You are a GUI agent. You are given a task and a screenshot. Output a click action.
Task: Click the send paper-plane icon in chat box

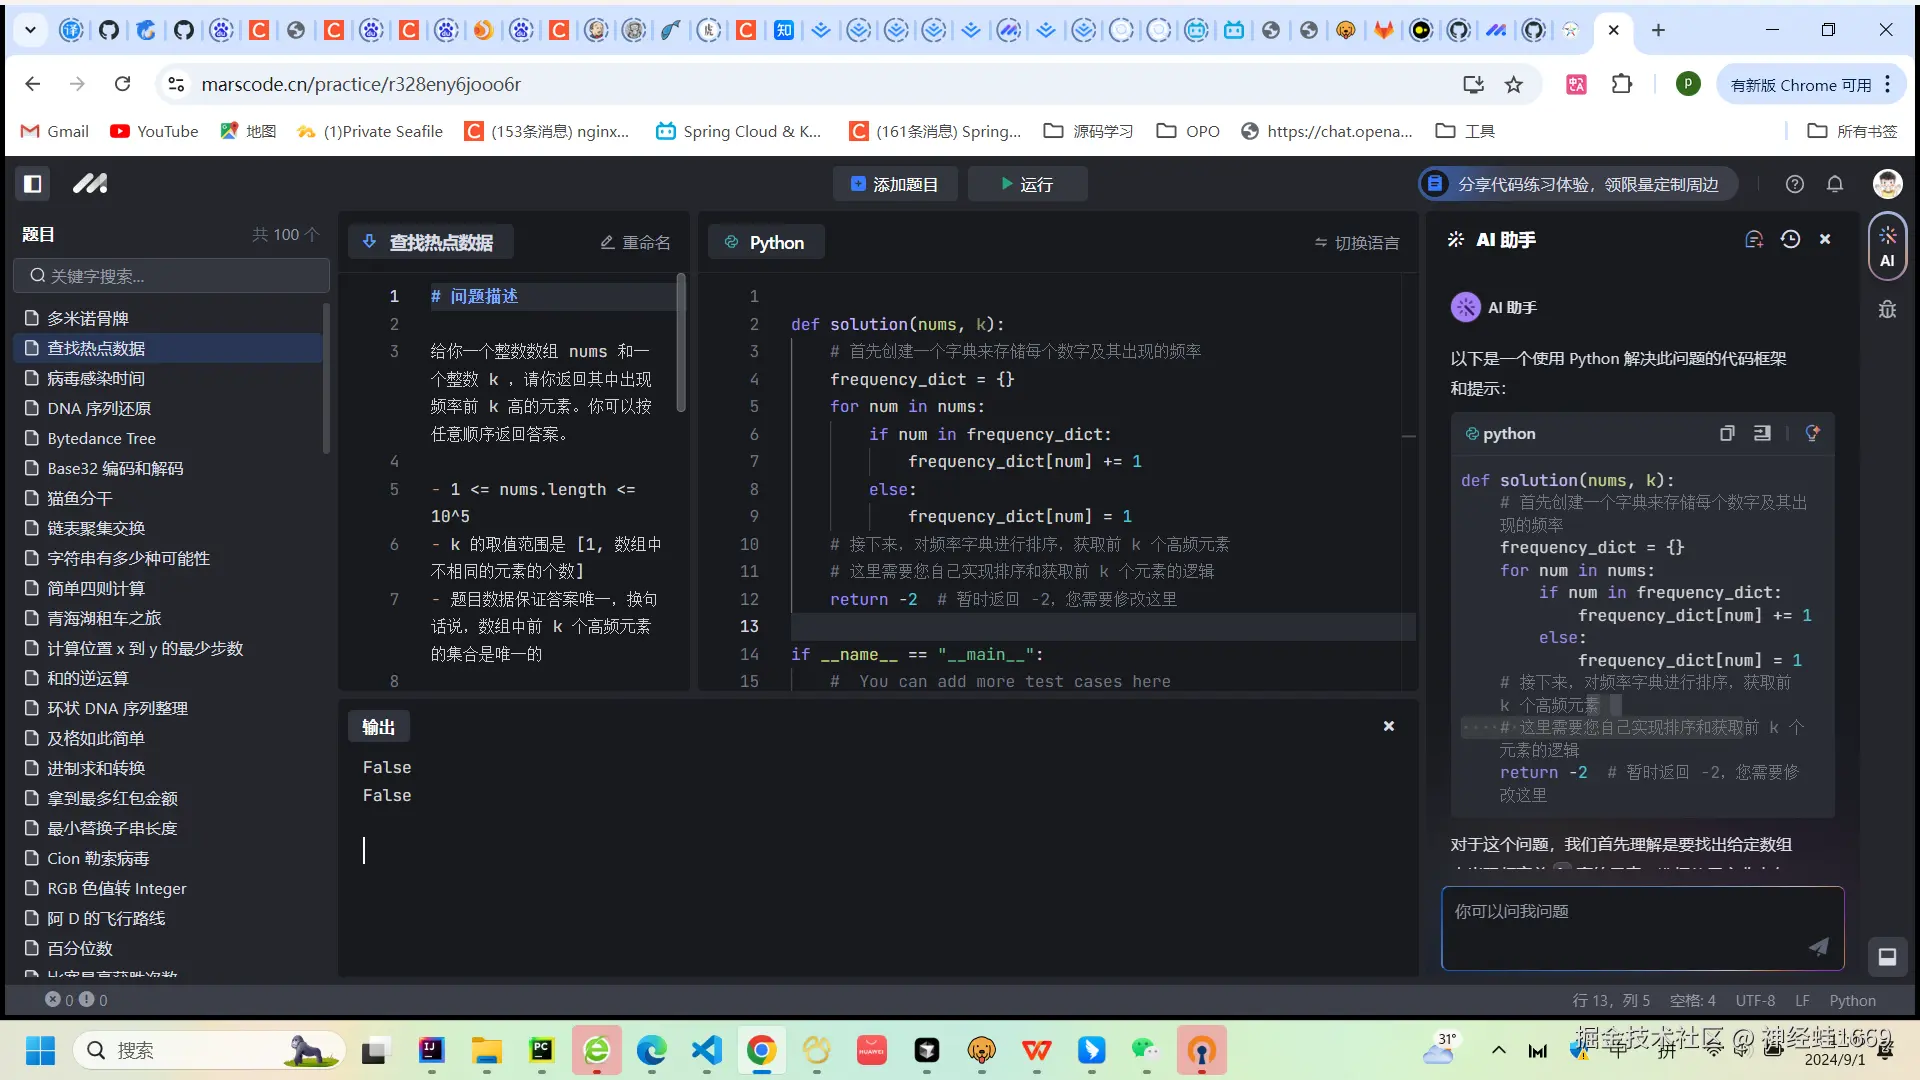tap(1819, 947)
